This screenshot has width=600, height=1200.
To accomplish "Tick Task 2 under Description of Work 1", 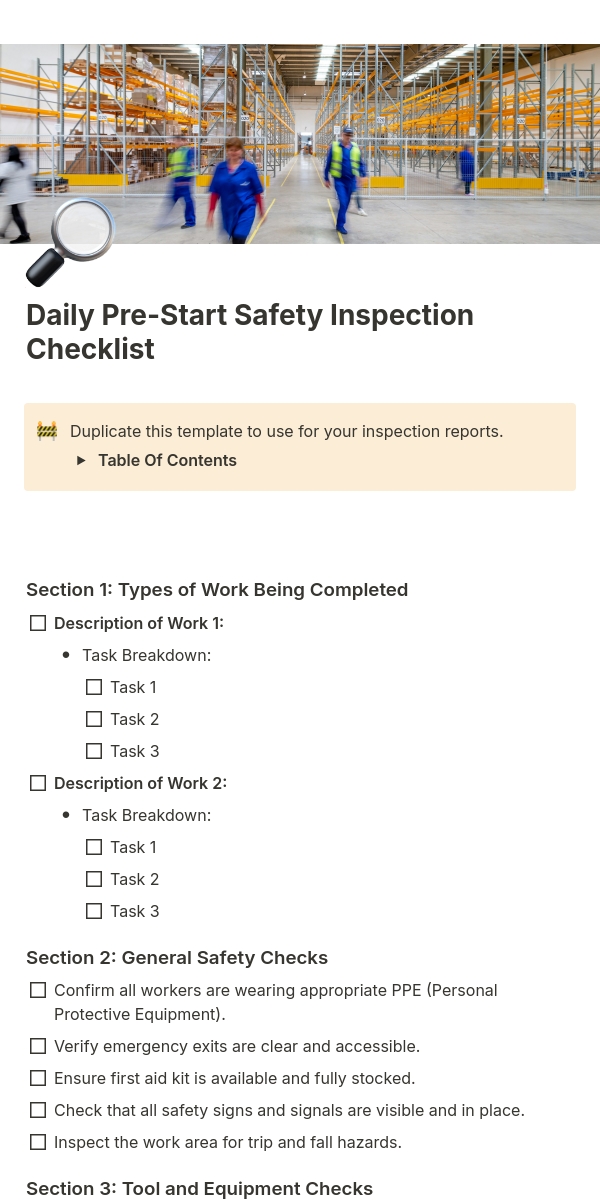I will pyautogui.click(x=94, y=719).
